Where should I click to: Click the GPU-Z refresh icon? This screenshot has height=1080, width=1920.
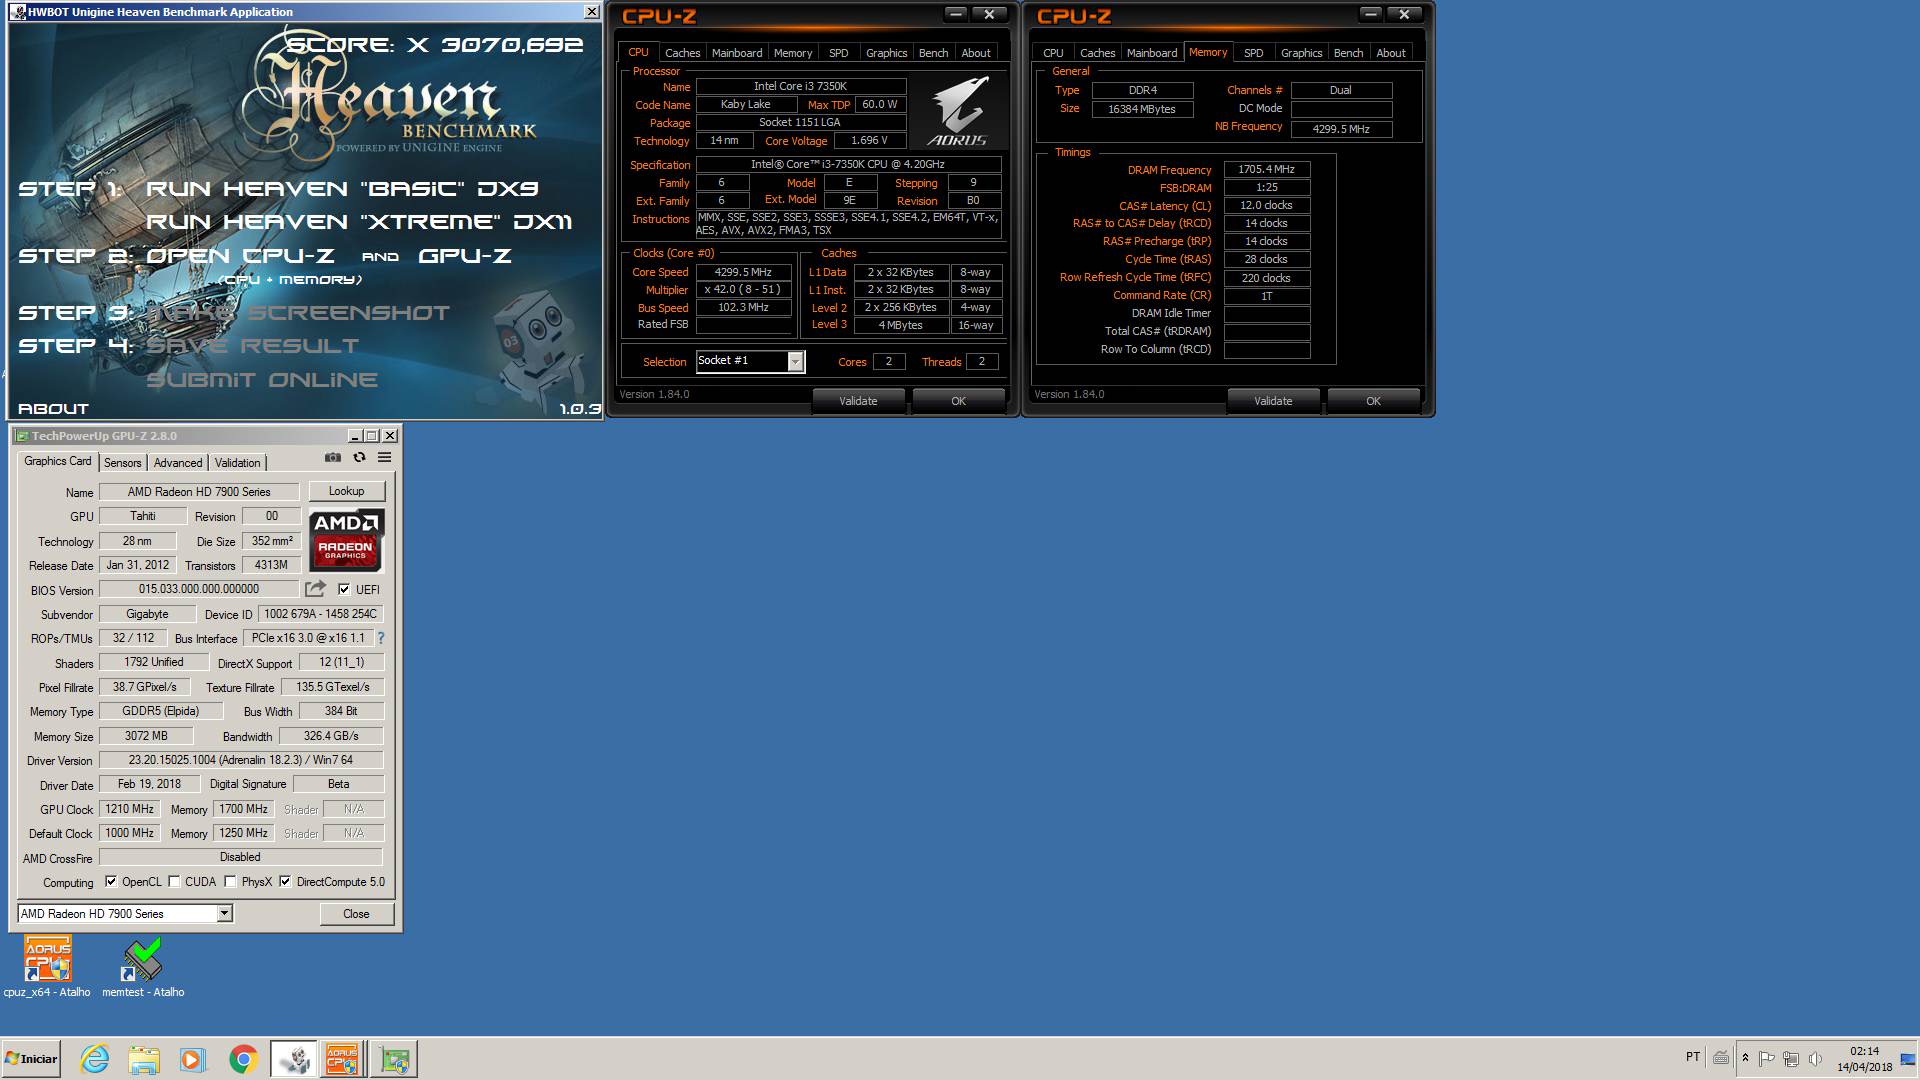pos(359,458)
